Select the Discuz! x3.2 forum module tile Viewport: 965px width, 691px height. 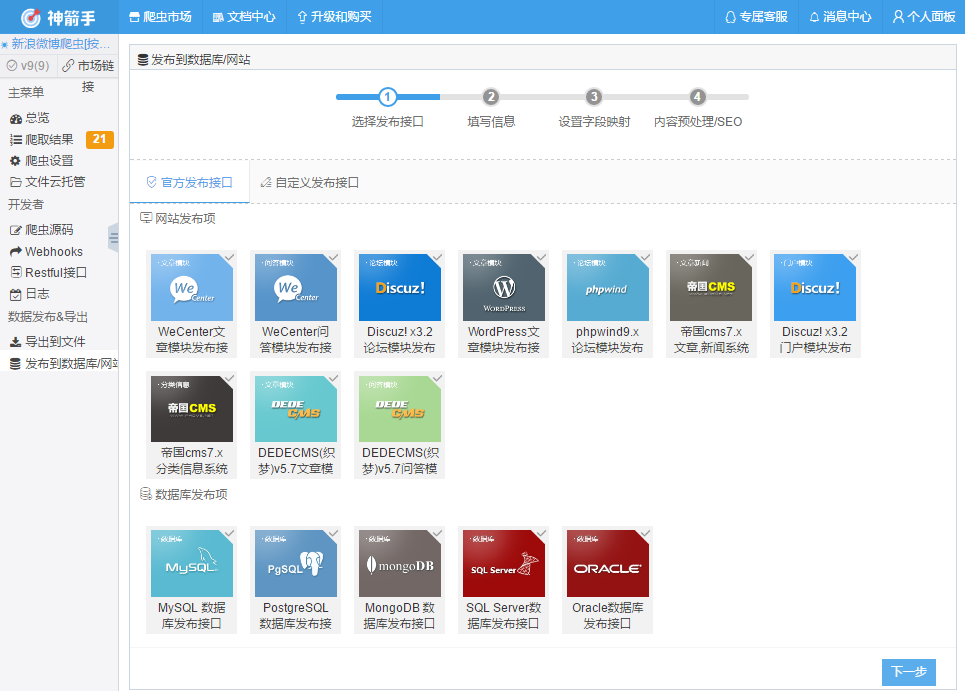(x=400, y=288)
